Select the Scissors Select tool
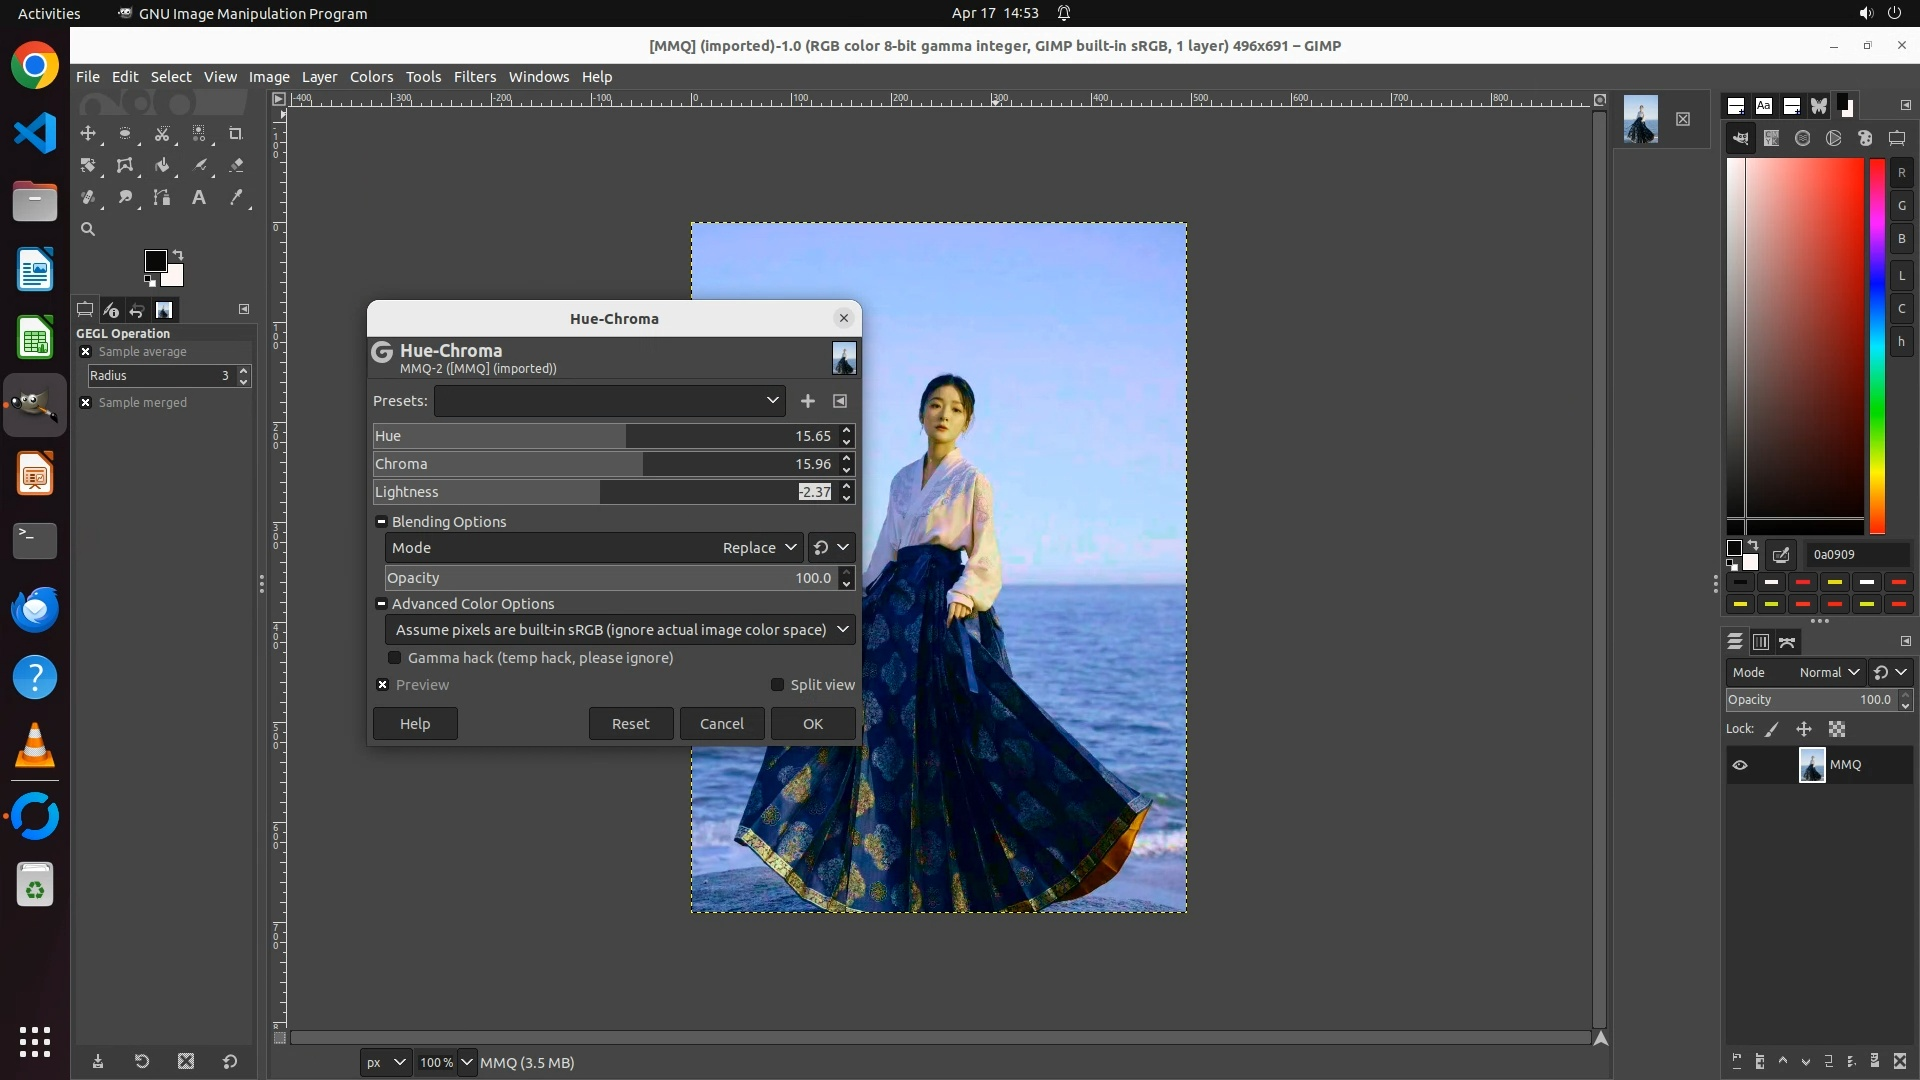1920x1080 pixels. 162,133
